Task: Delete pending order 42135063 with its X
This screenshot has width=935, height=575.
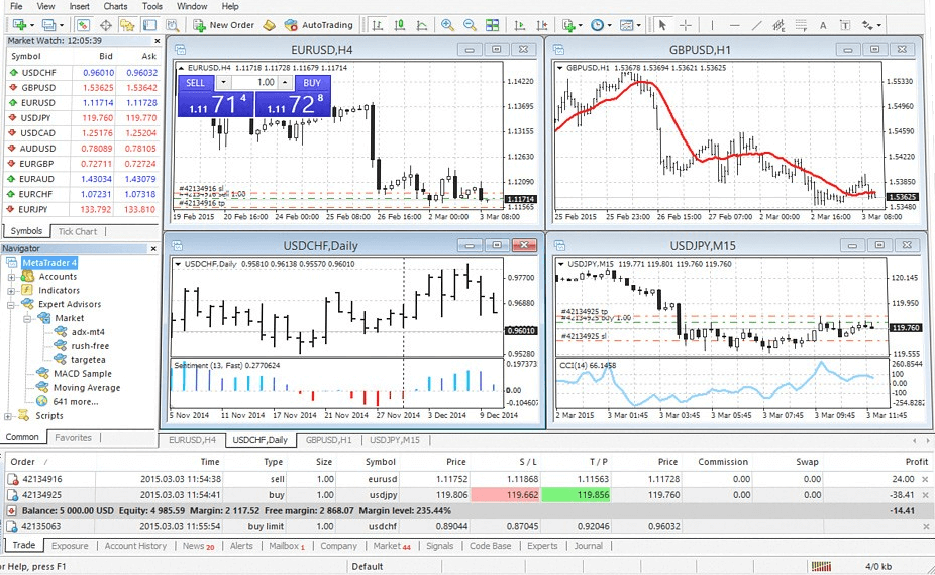Action: click(x=925, y=527)
